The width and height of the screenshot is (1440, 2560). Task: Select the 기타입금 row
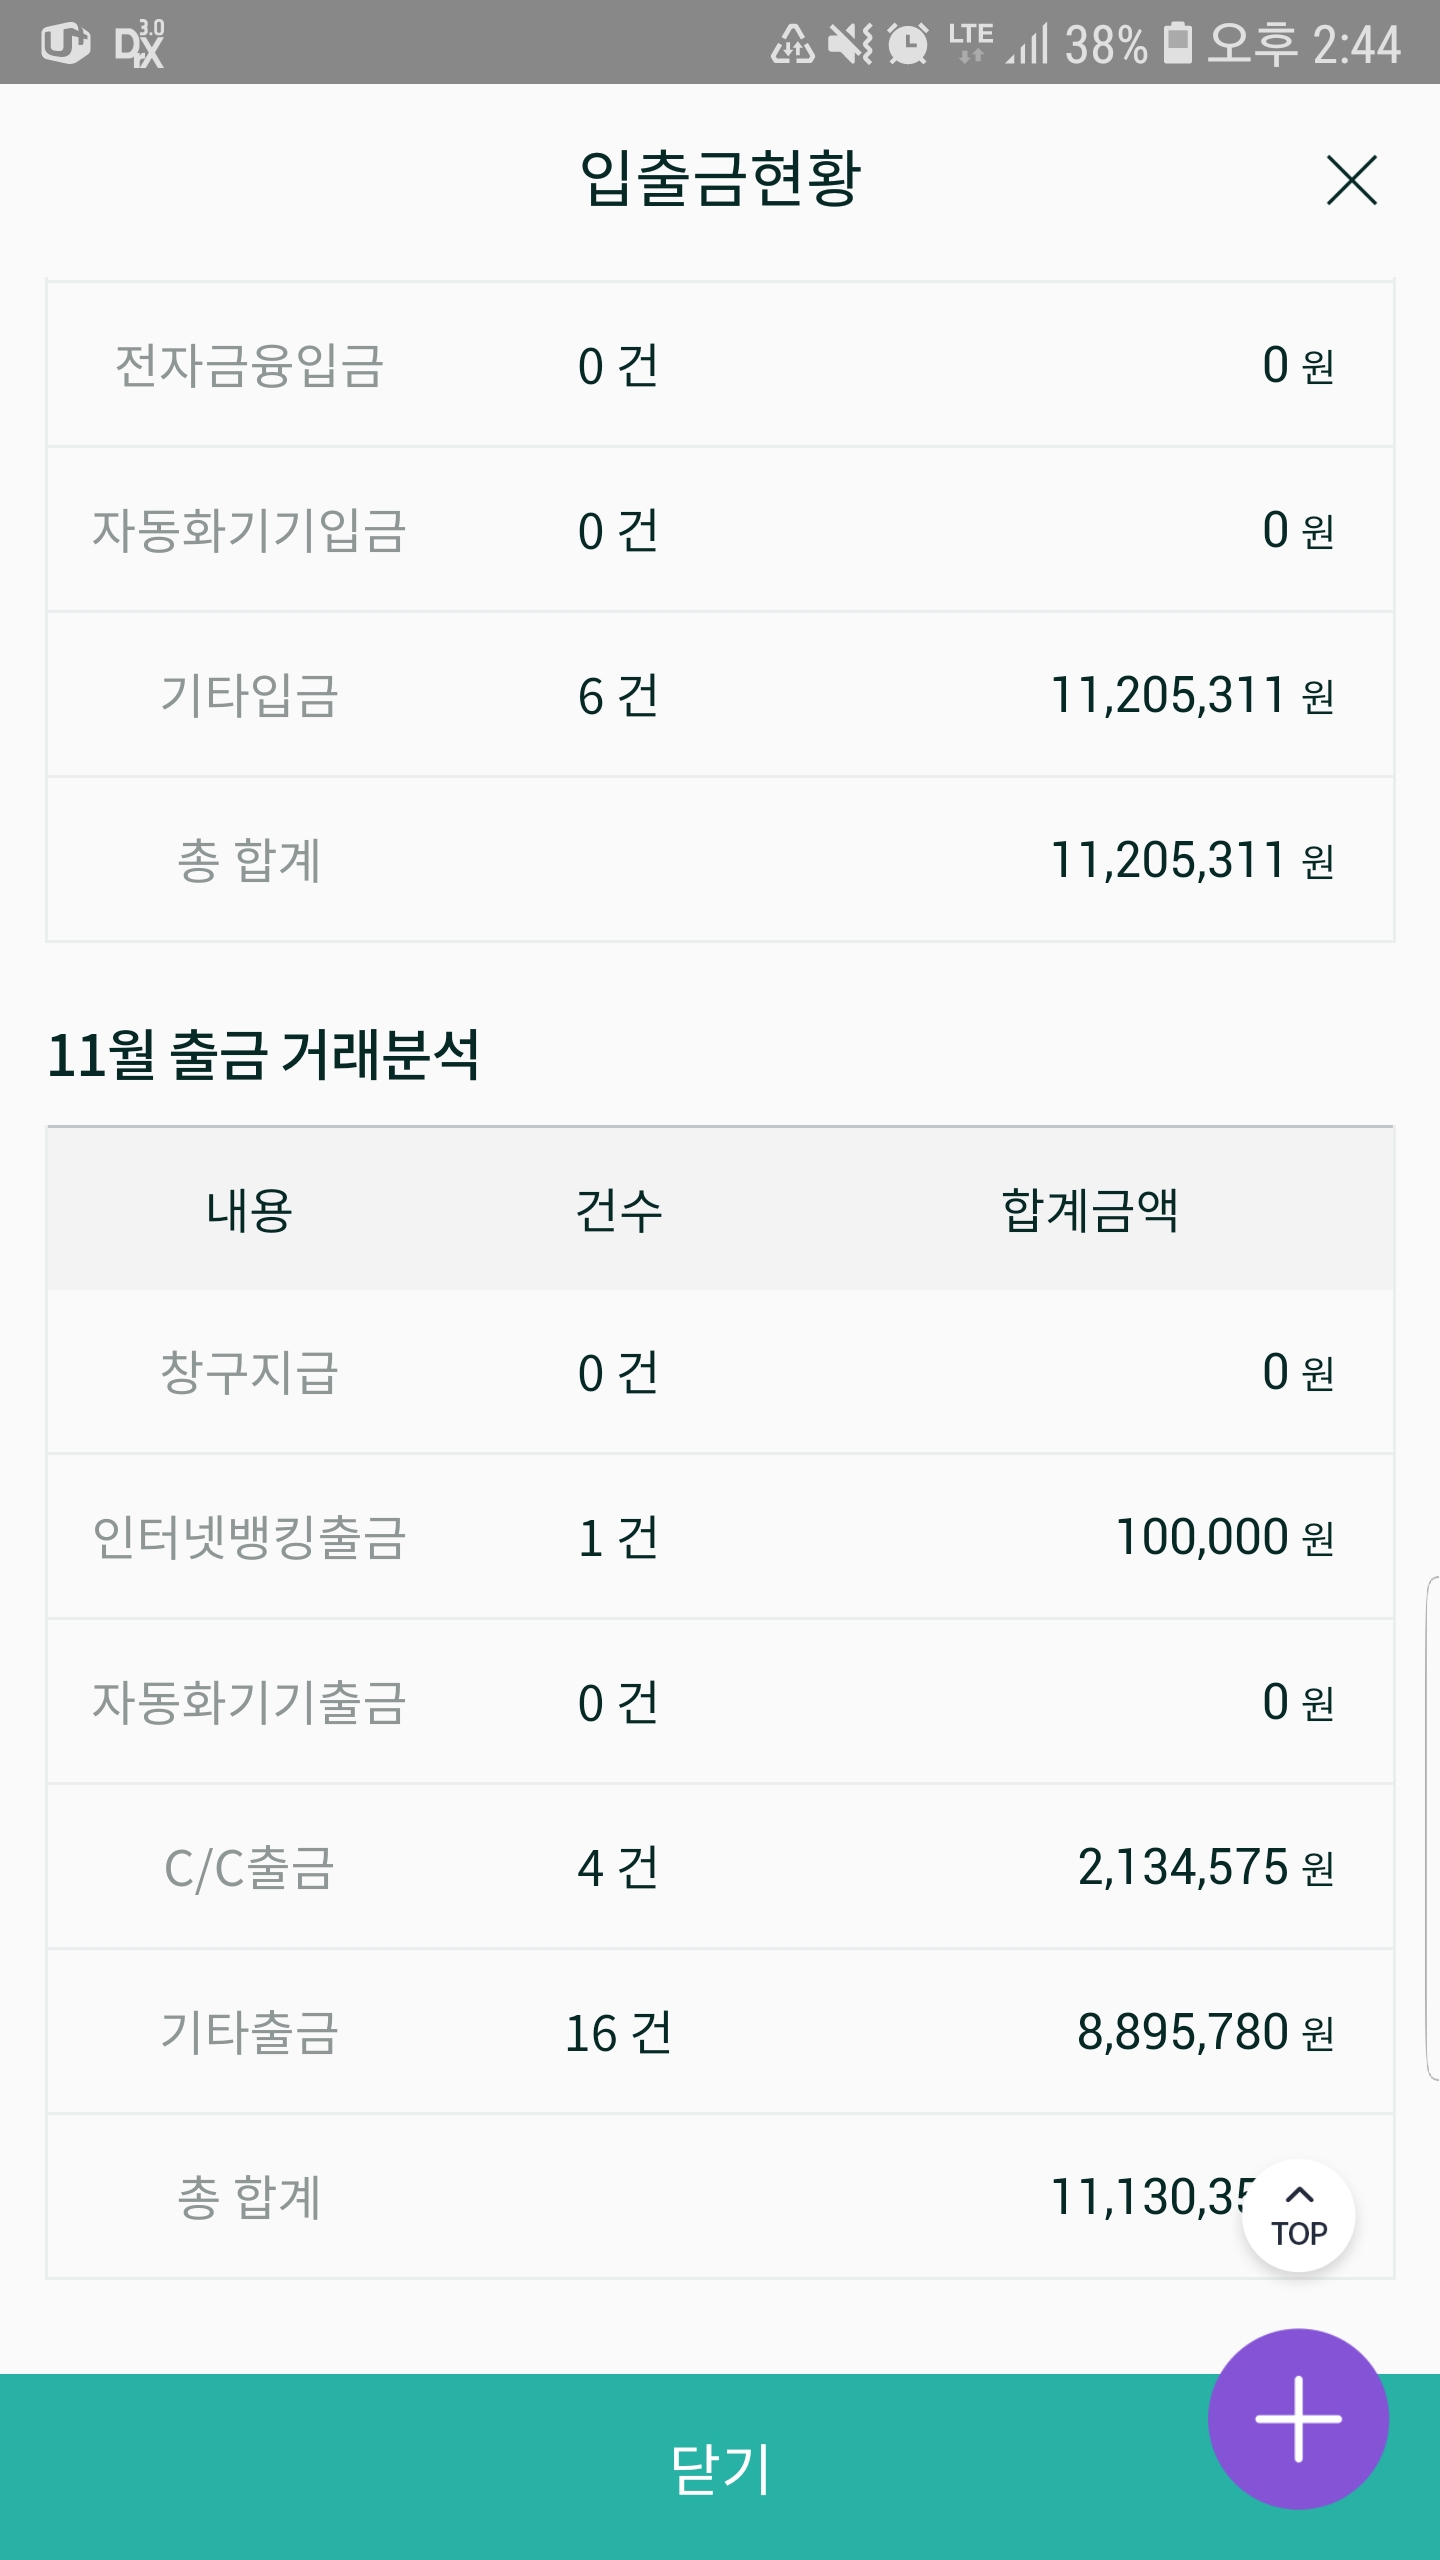pos(720,695)
